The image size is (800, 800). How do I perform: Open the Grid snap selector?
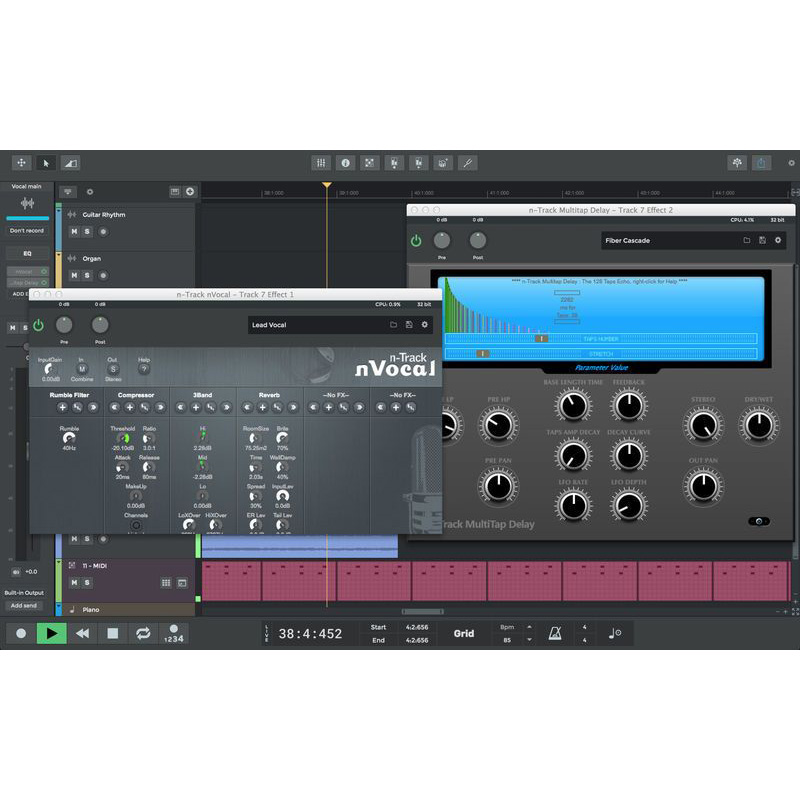click(464, 633)
